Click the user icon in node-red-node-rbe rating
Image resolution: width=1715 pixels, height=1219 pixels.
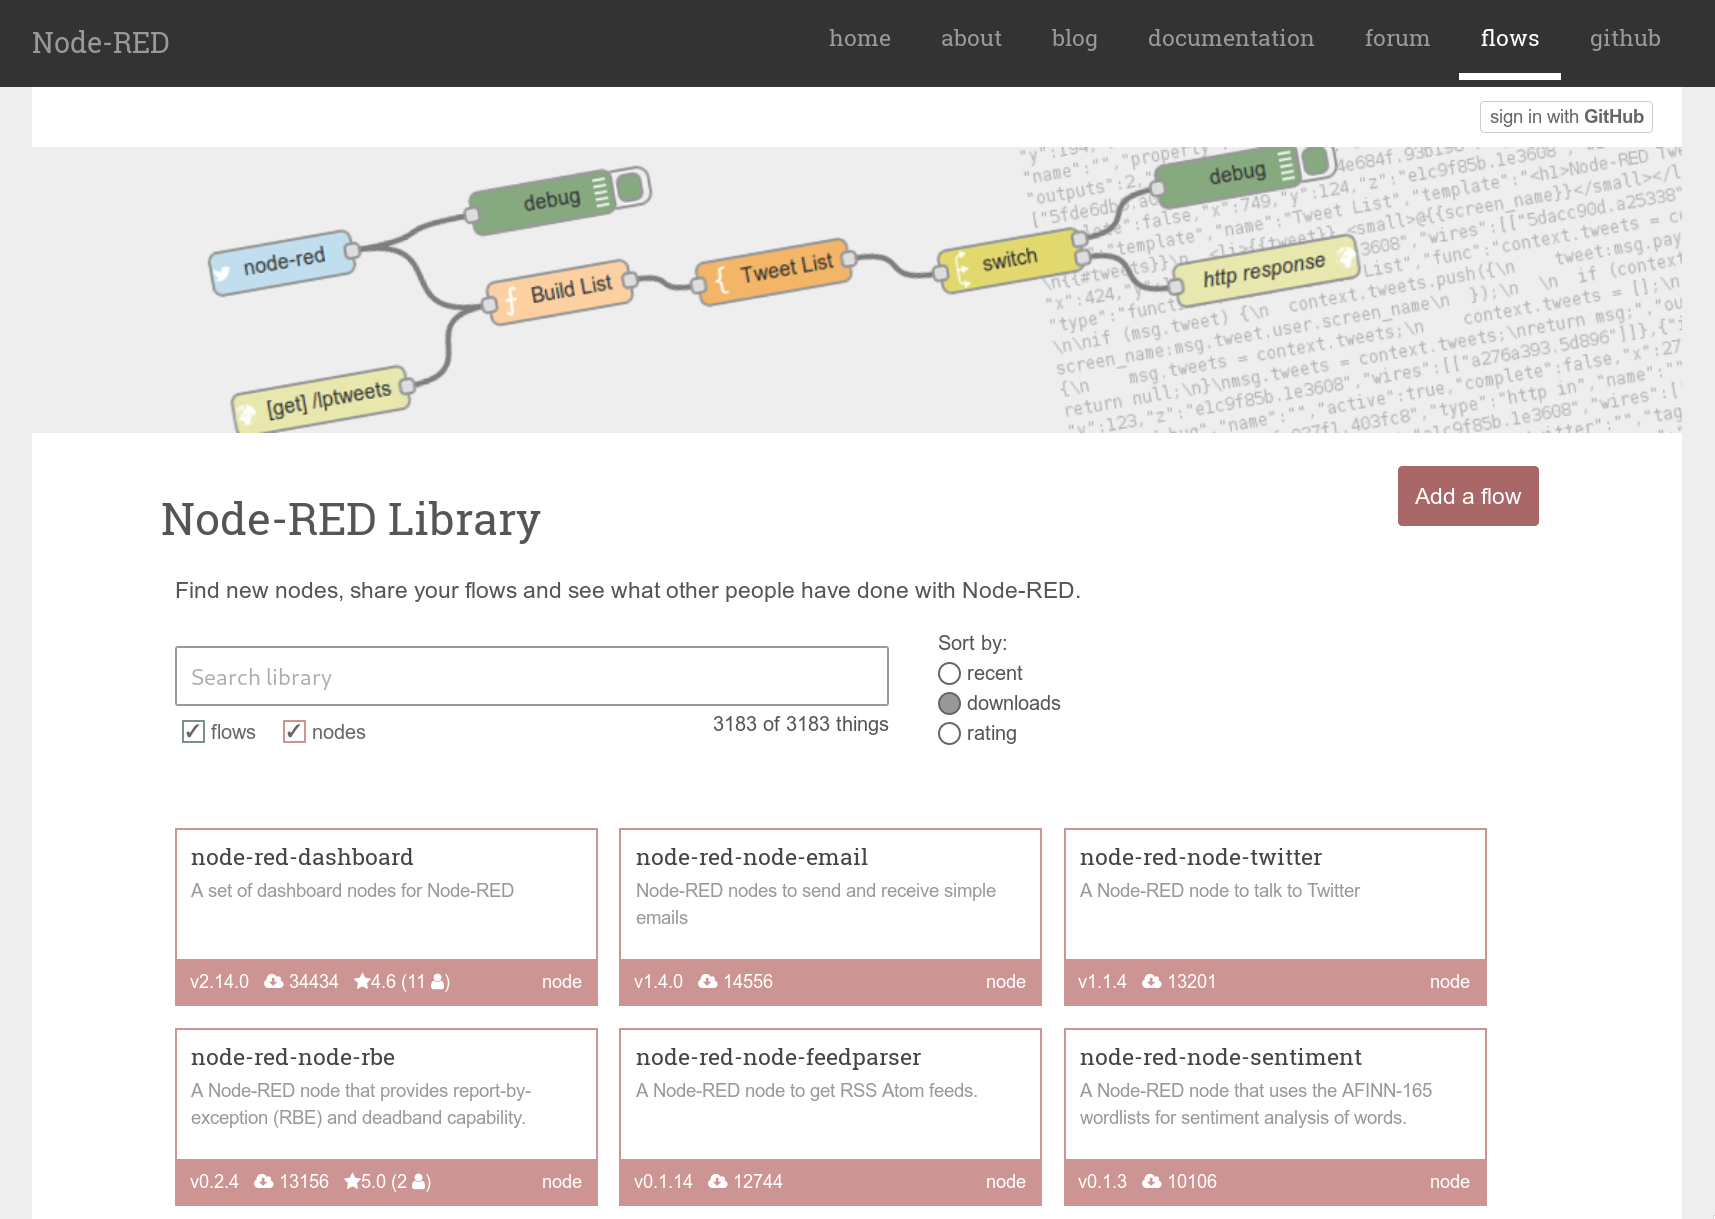pos(419,1182)
